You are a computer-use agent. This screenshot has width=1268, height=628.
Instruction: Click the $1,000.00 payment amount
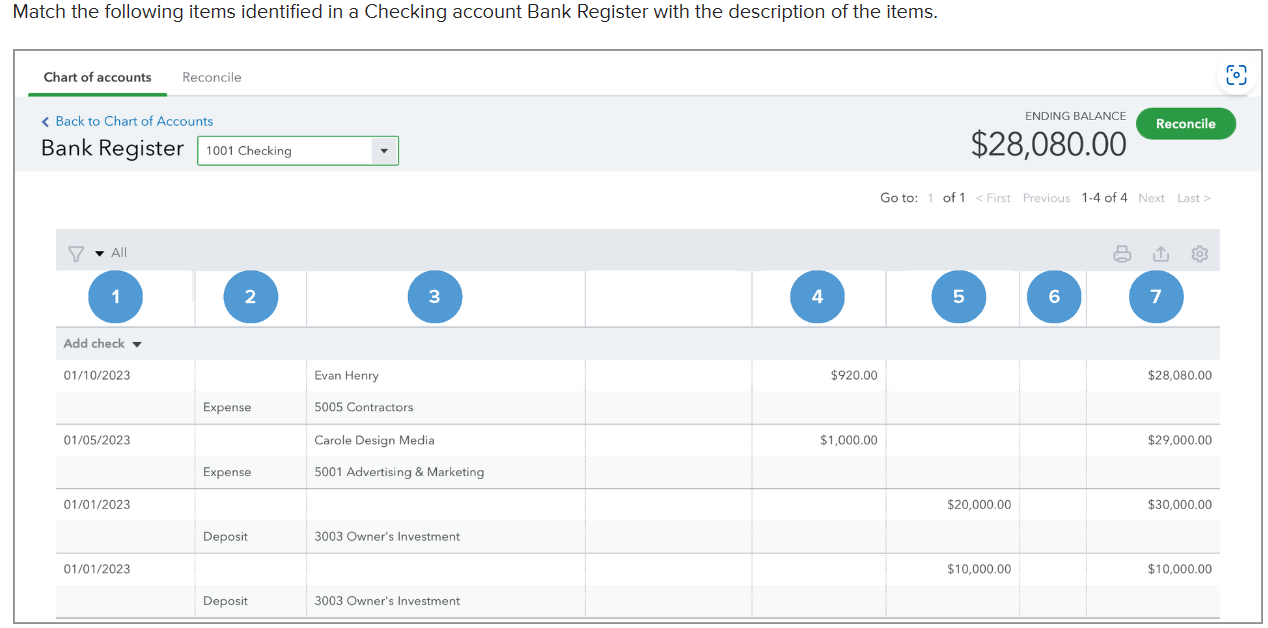point(849,441)
